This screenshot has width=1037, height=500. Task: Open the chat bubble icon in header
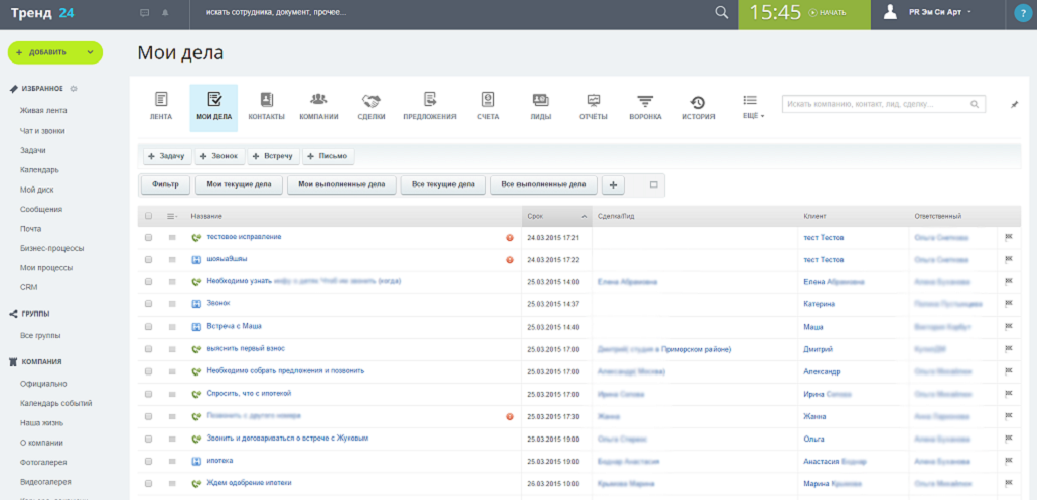coord(145,13)
